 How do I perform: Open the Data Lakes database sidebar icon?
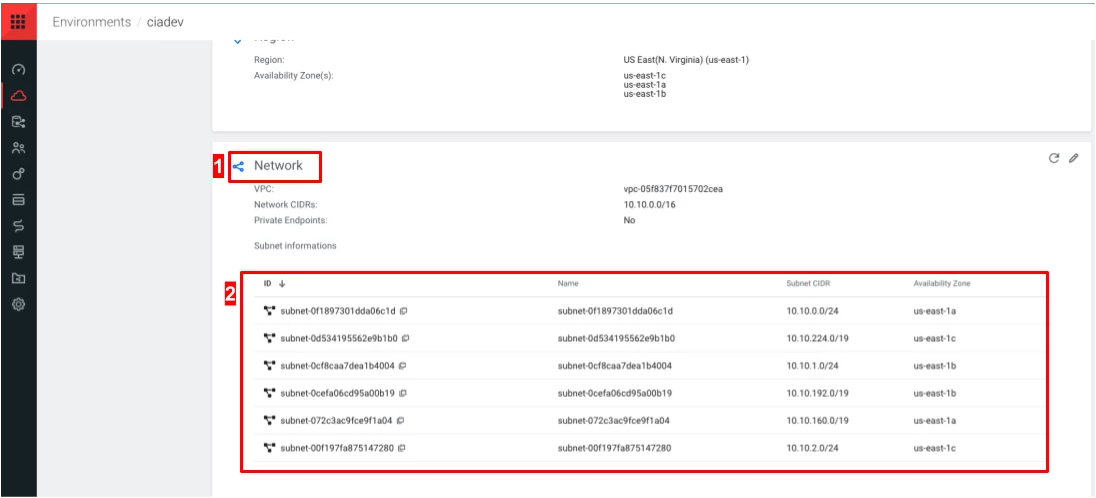pyautogui.click(x=19, y=122)
